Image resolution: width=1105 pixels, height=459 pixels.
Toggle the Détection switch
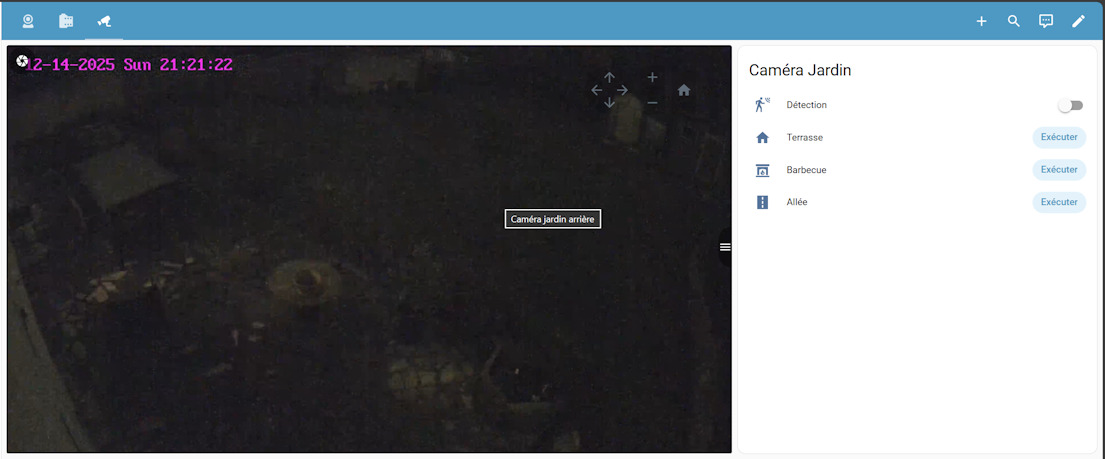[x=1070, y=105]
